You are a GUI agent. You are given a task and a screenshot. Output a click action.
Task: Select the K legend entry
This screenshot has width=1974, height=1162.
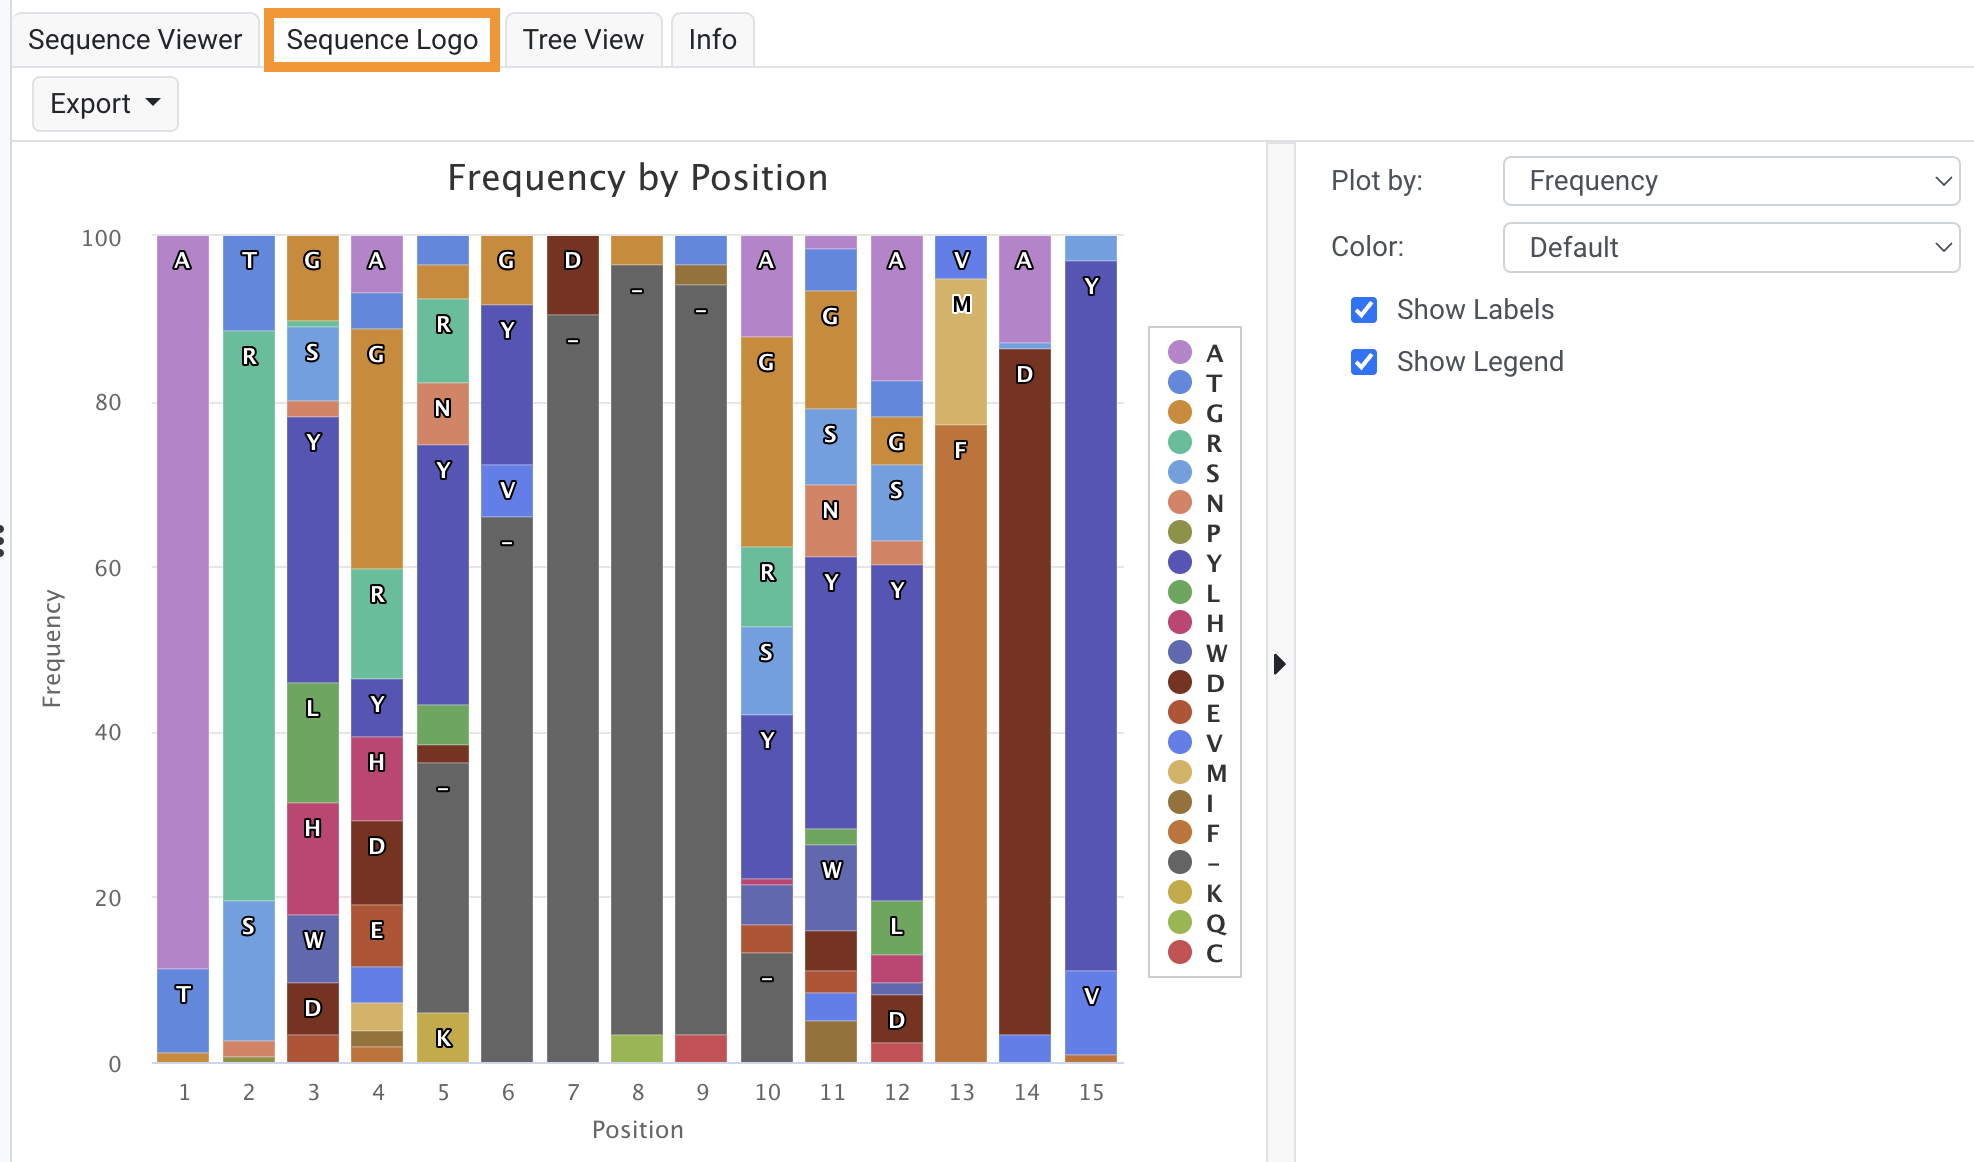(x=1180, y=893)
